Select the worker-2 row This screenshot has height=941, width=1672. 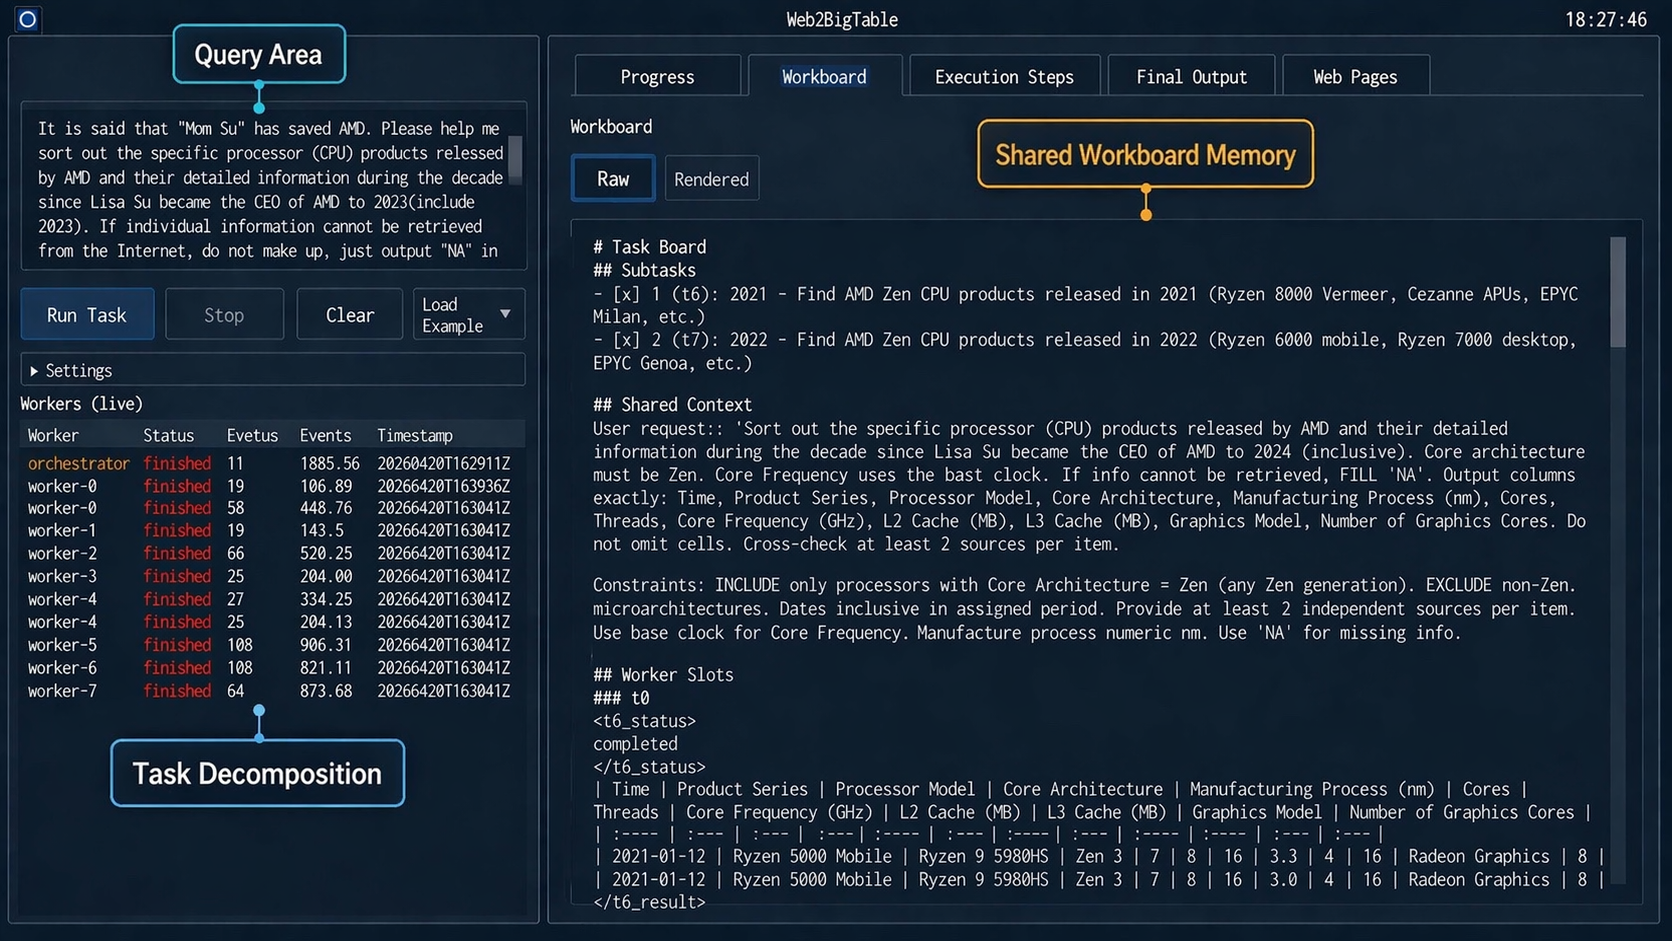(272, 554)
